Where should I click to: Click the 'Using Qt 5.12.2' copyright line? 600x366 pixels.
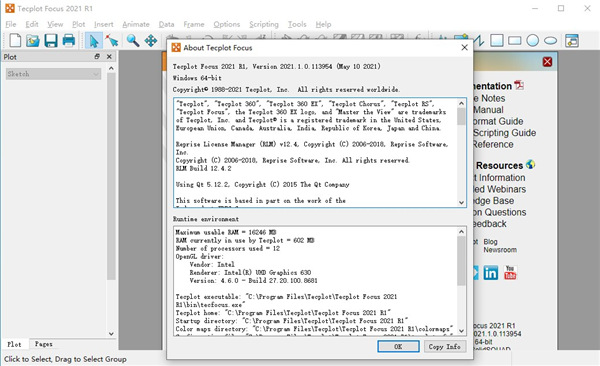pyautogui.click(x=262, y=184)
